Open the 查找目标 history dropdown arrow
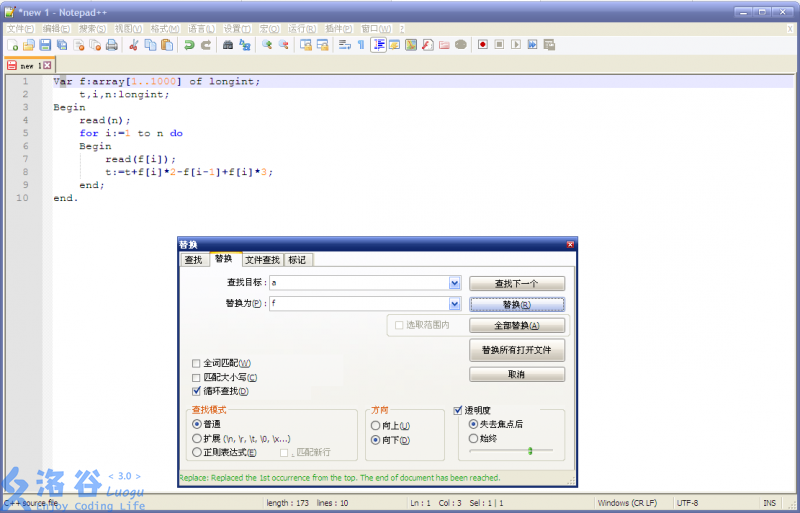 tap(455, 283)
